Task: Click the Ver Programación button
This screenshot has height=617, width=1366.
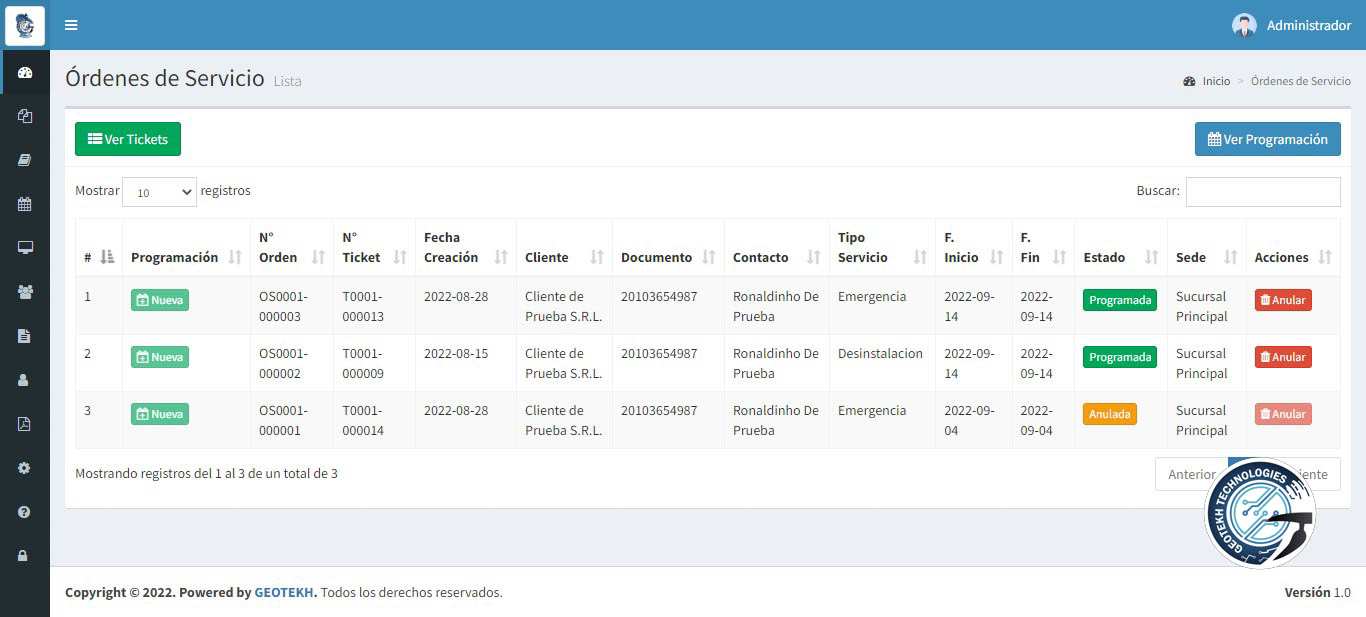Action: click(x=1267, y=139)
